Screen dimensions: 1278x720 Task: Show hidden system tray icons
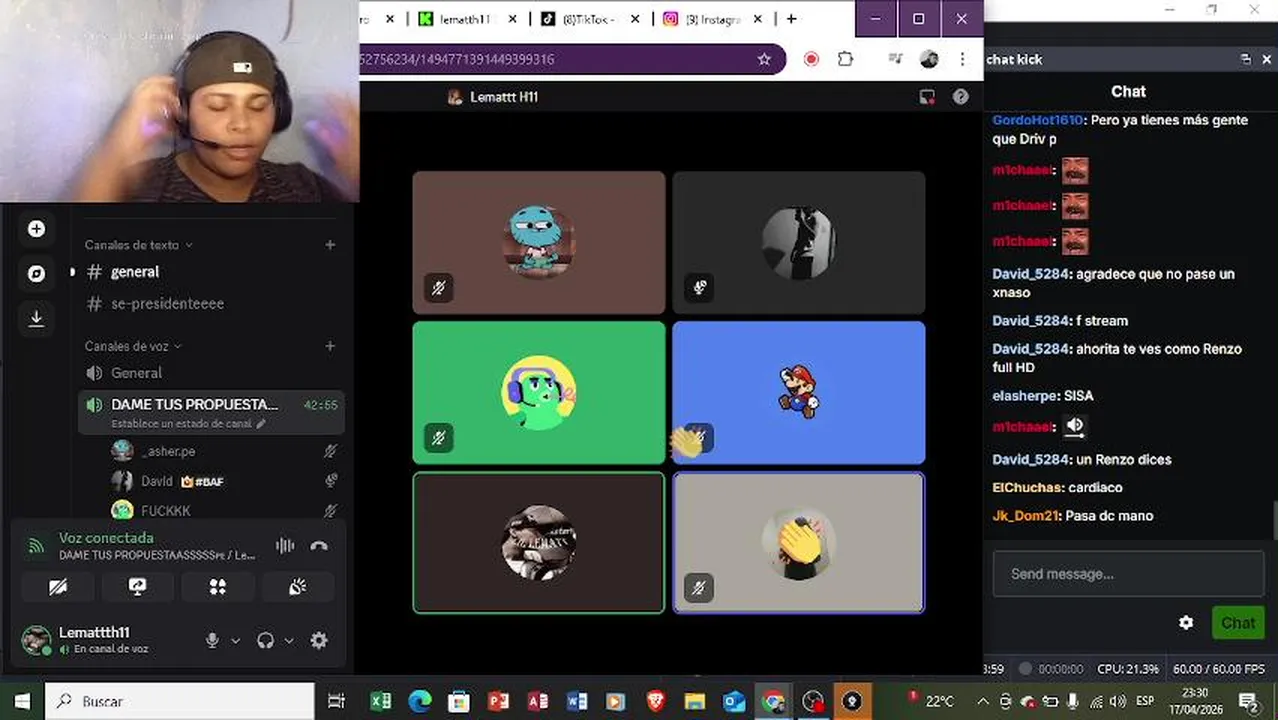(983, 701)
